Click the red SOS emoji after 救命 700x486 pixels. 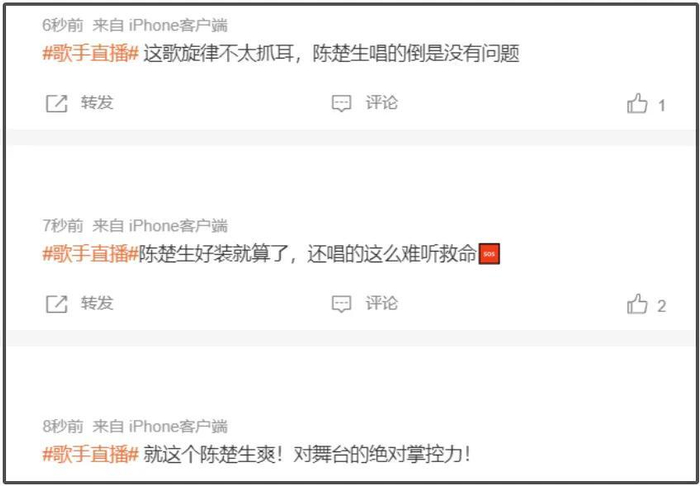[489, 254]
